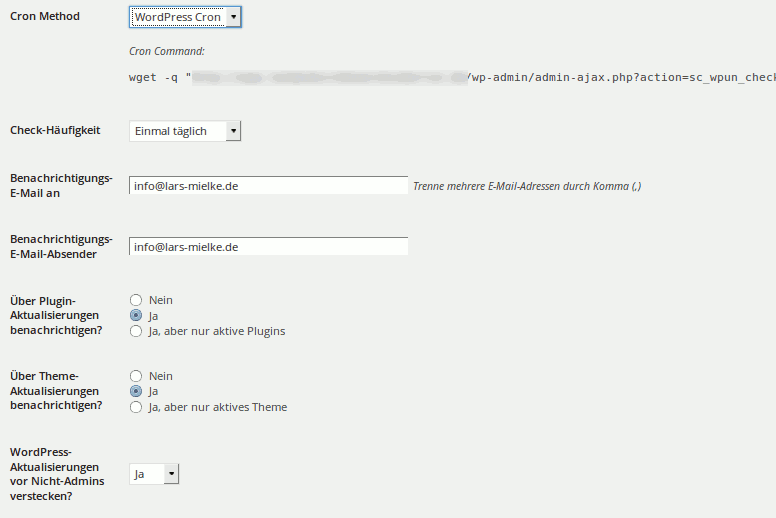Image resolution: width=776 pixels, height=518 pixels.
Task: Choose Ja, aber nur aktives Theme
Action: (x=136, y=407)
